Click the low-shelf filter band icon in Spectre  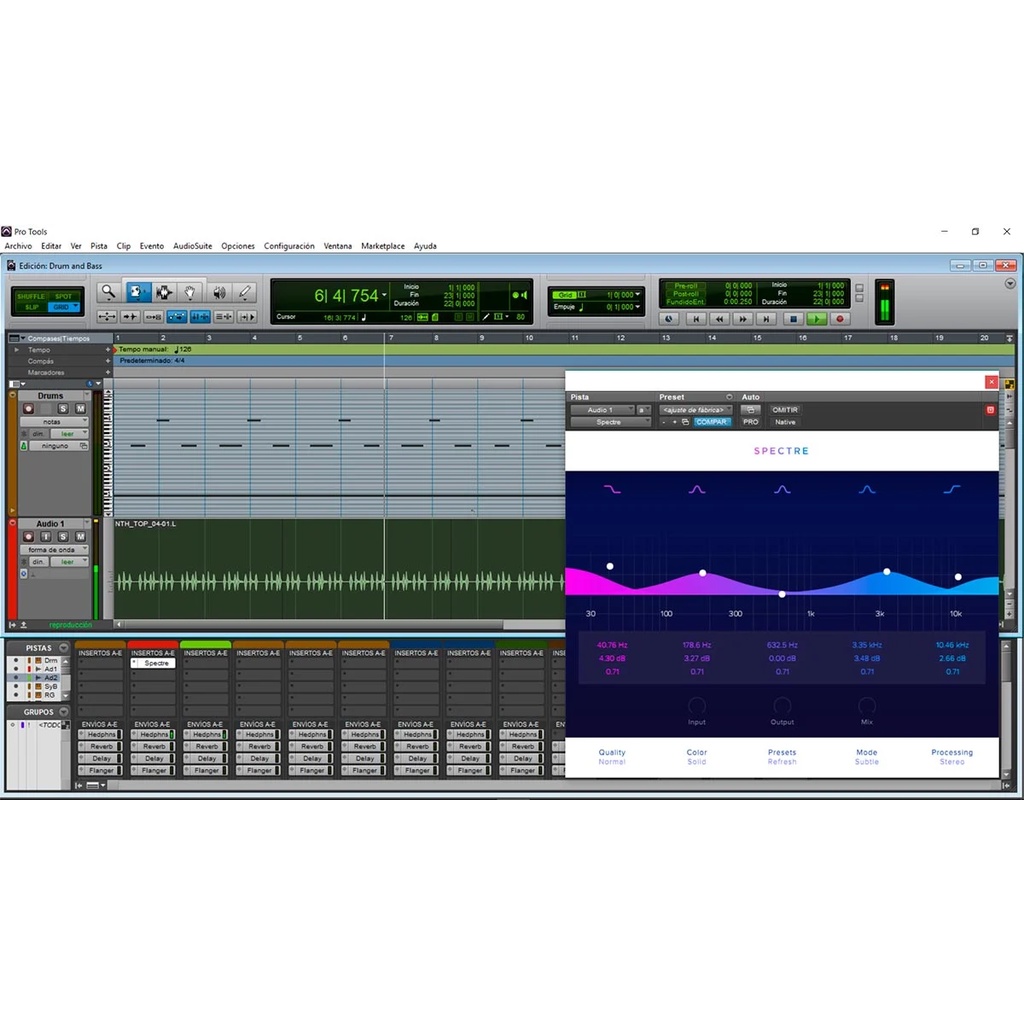(612, 489)
